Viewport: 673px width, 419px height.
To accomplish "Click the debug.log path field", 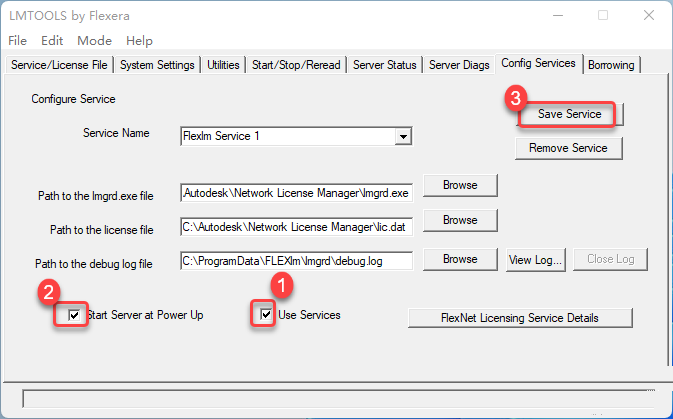I will click(297, 261).
